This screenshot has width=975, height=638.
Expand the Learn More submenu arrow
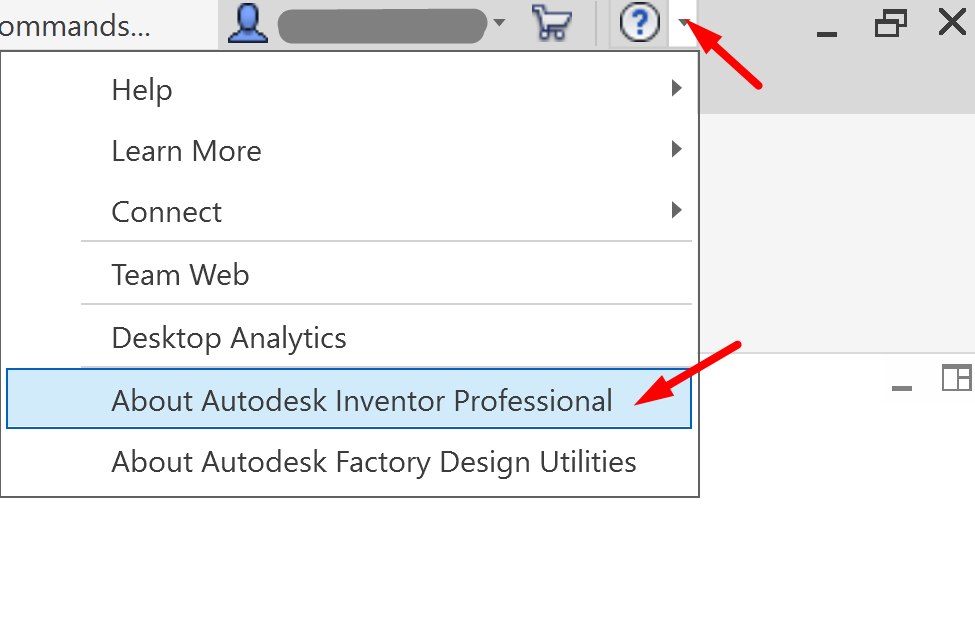677,150
